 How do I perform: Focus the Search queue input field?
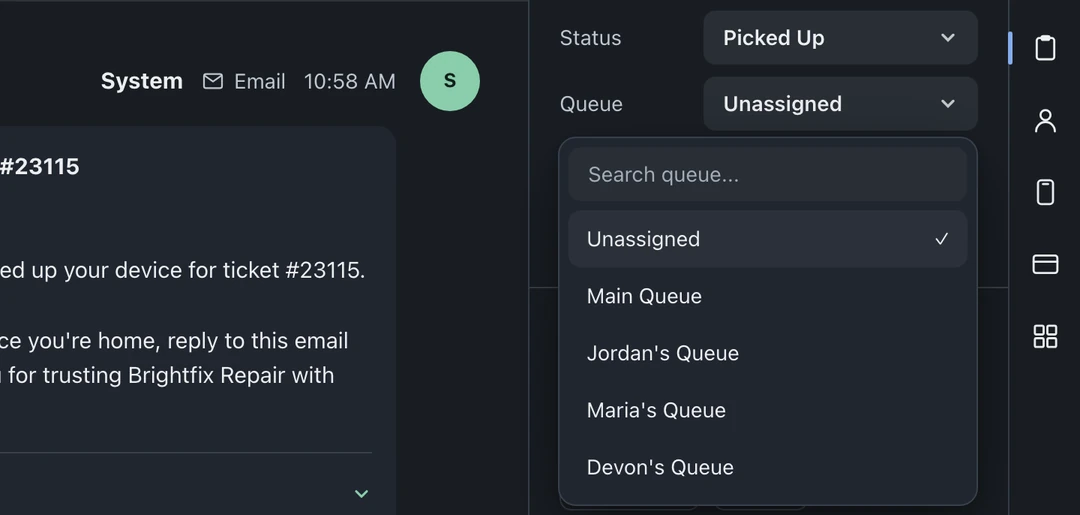(x=767, y=174)
